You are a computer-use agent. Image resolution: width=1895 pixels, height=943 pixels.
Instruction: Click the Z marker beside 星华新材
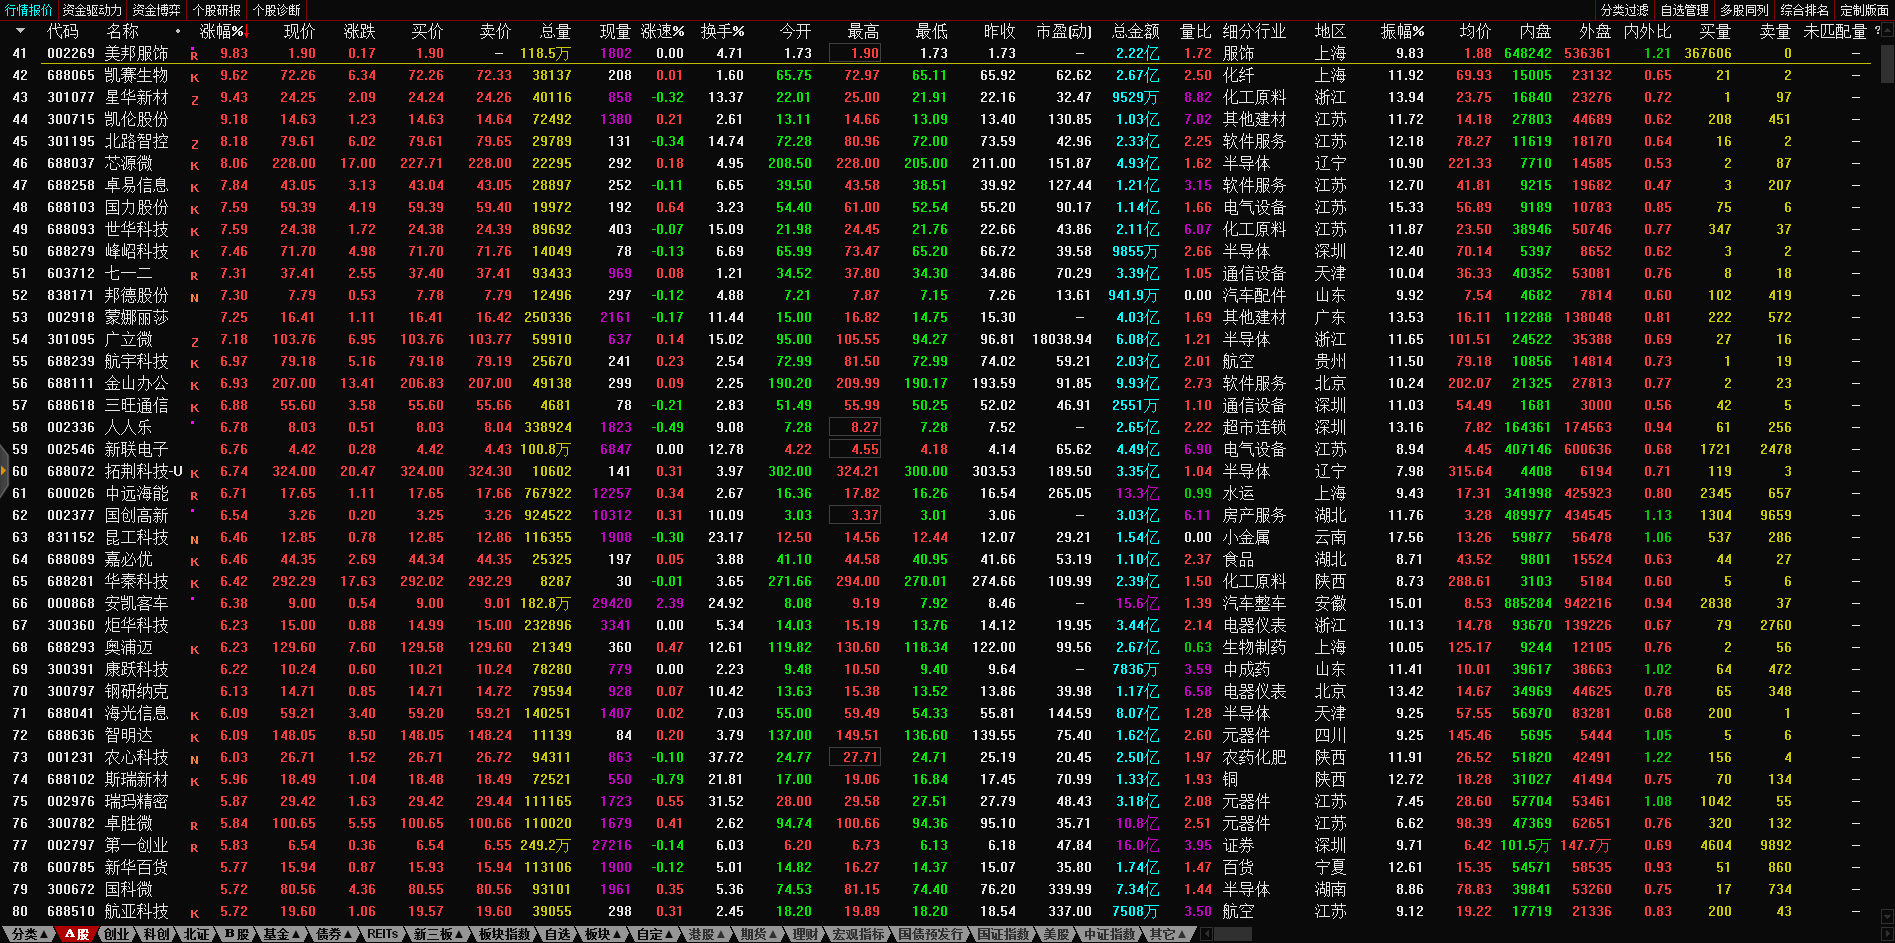194,99
